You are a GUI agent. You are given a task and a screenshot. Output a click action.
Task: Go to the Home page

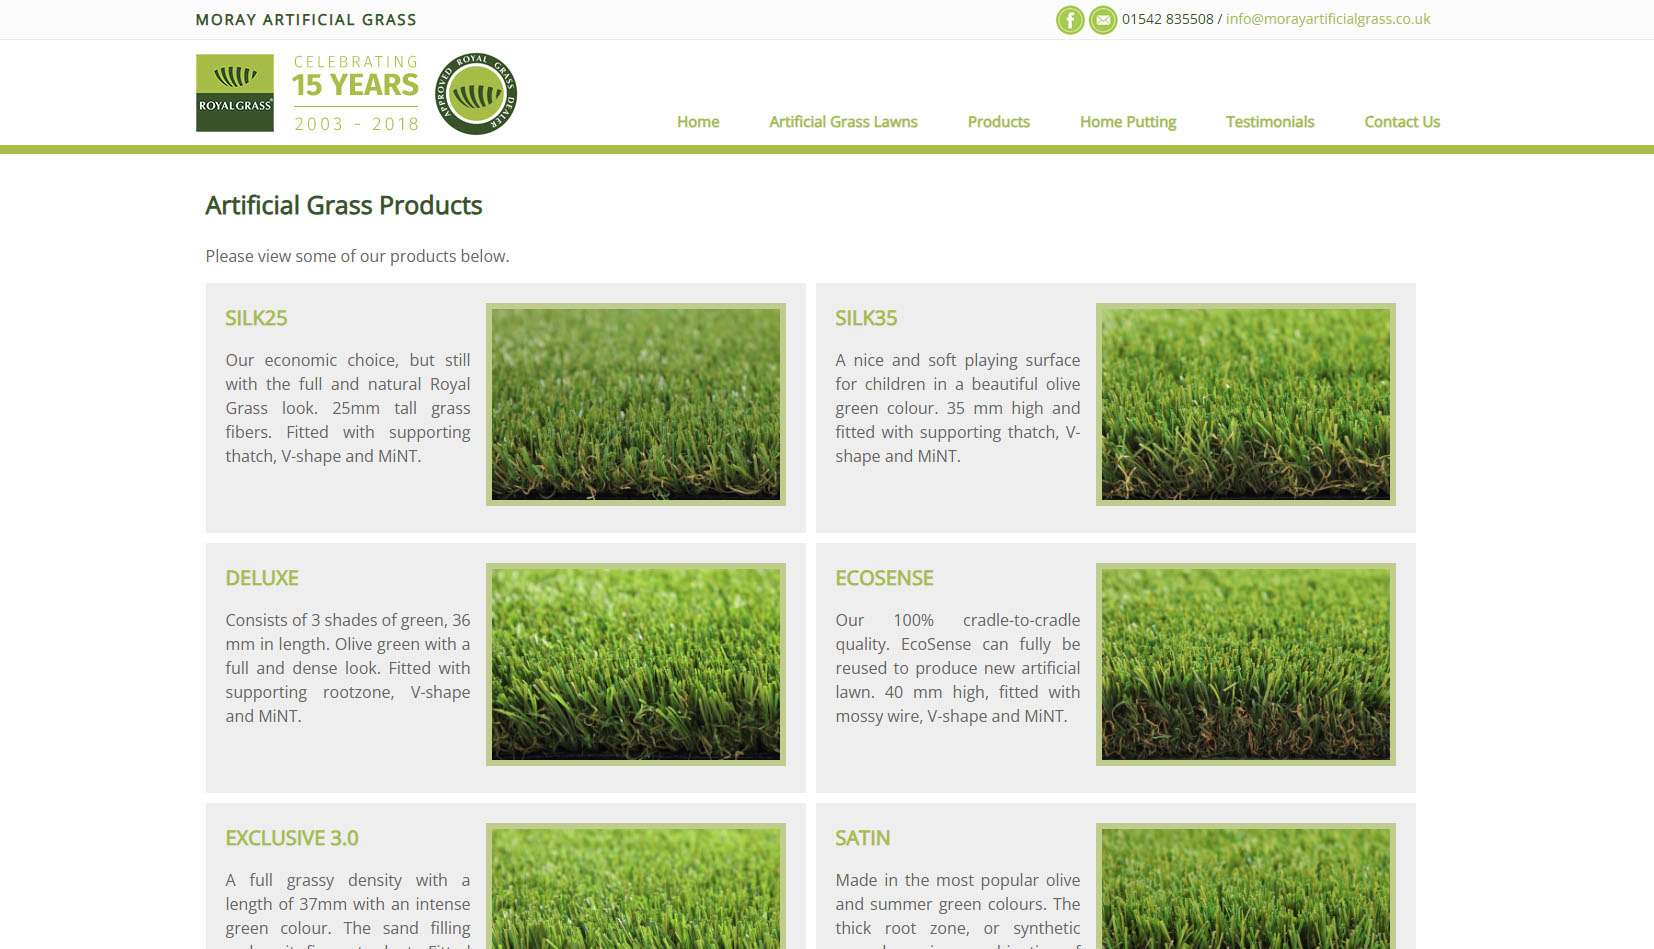click(x=698, y=122)
